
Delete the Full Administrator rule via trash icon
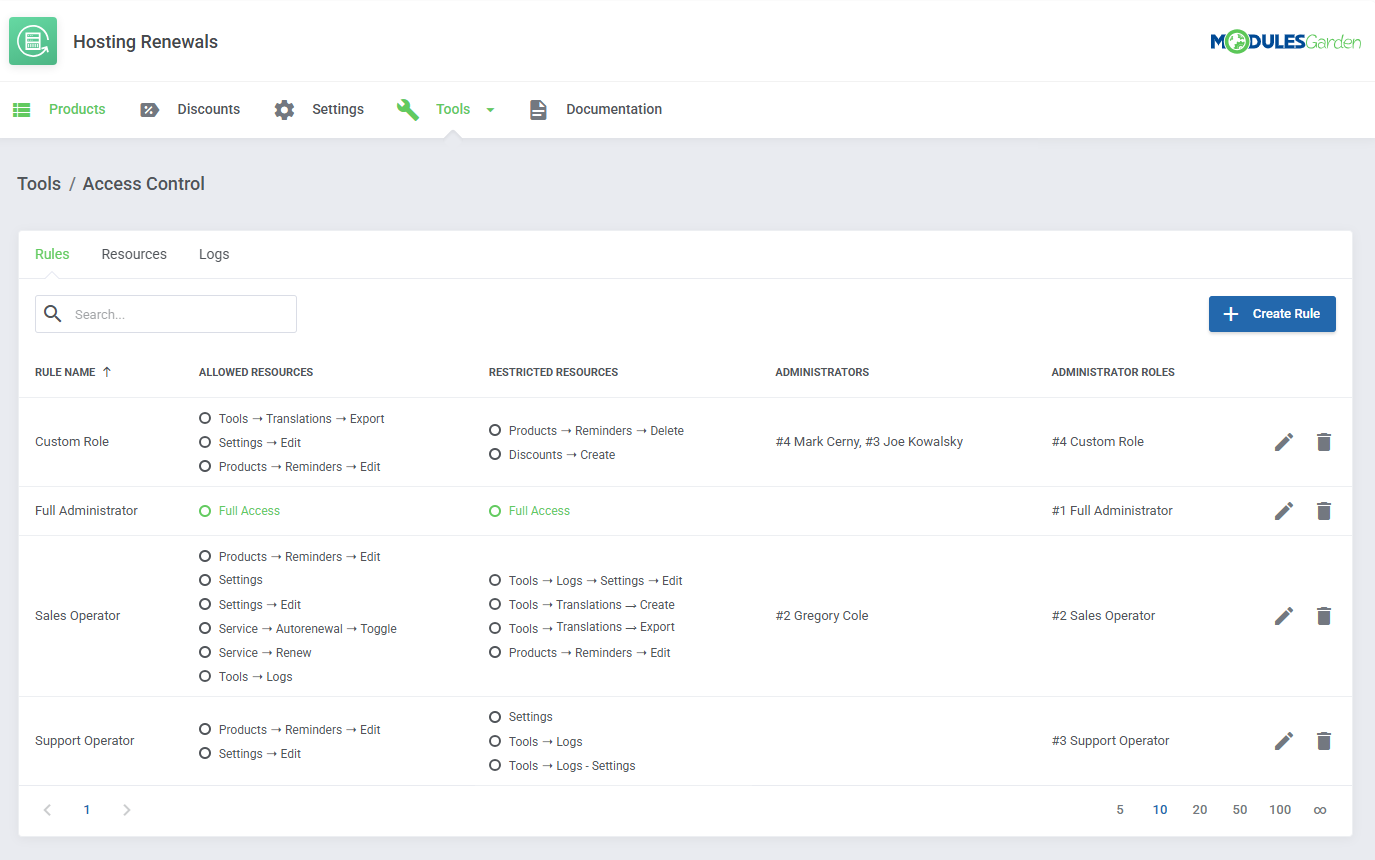1324,510
